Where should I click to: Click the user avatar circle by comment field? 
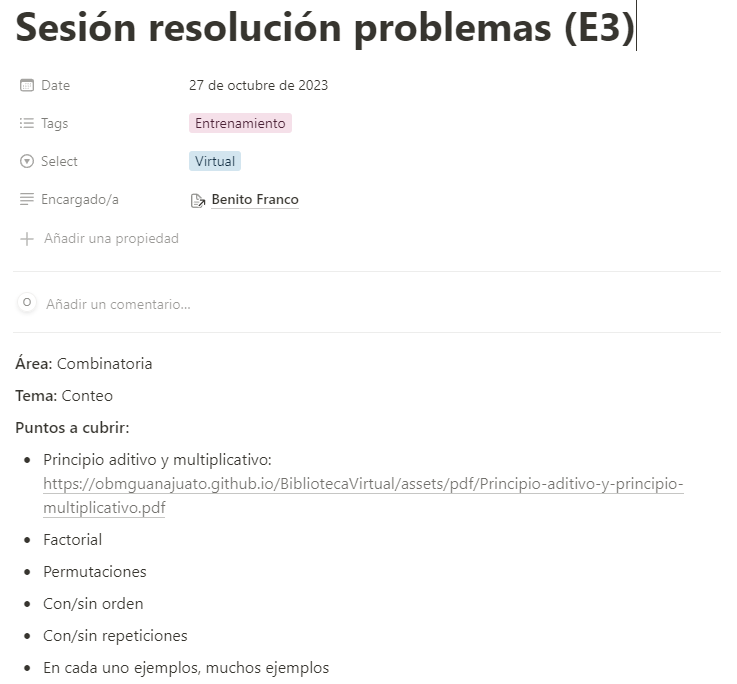[27, 302]
